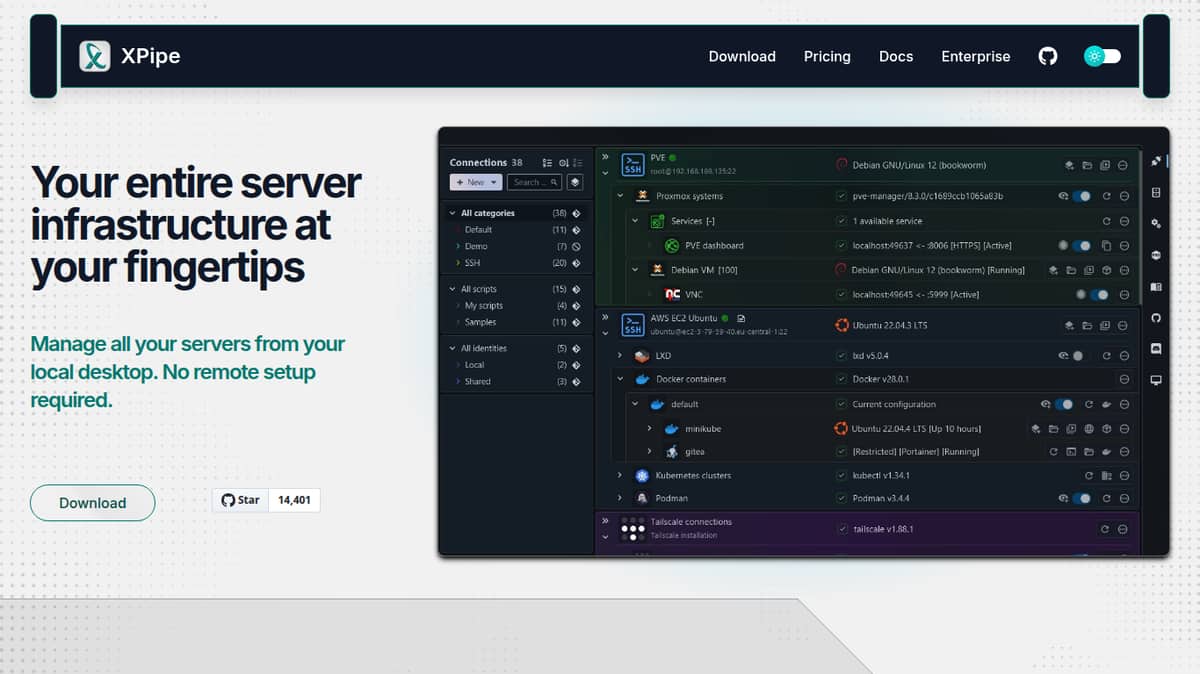The image size is (1200, 674).
Task: Open the Download page from navbar
Action: point(742,57)
